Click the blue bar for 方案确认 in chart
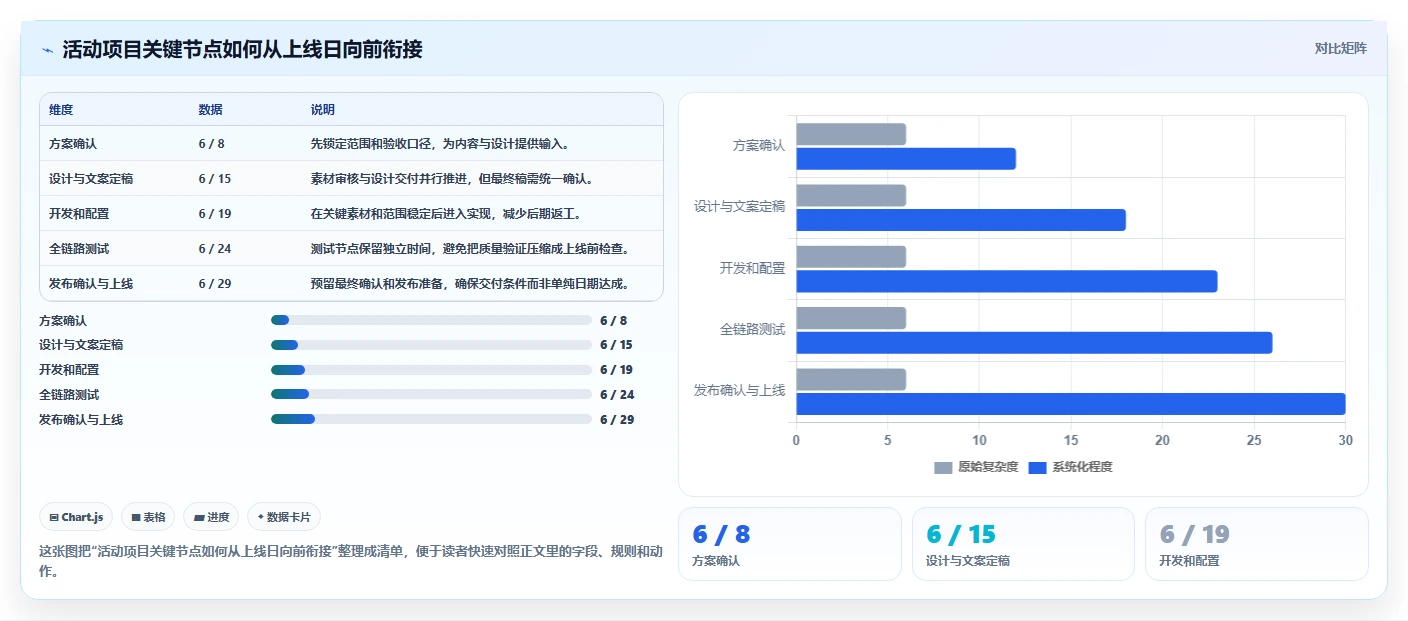Viewport: 1408px width, 621px height. coord(906,159)
